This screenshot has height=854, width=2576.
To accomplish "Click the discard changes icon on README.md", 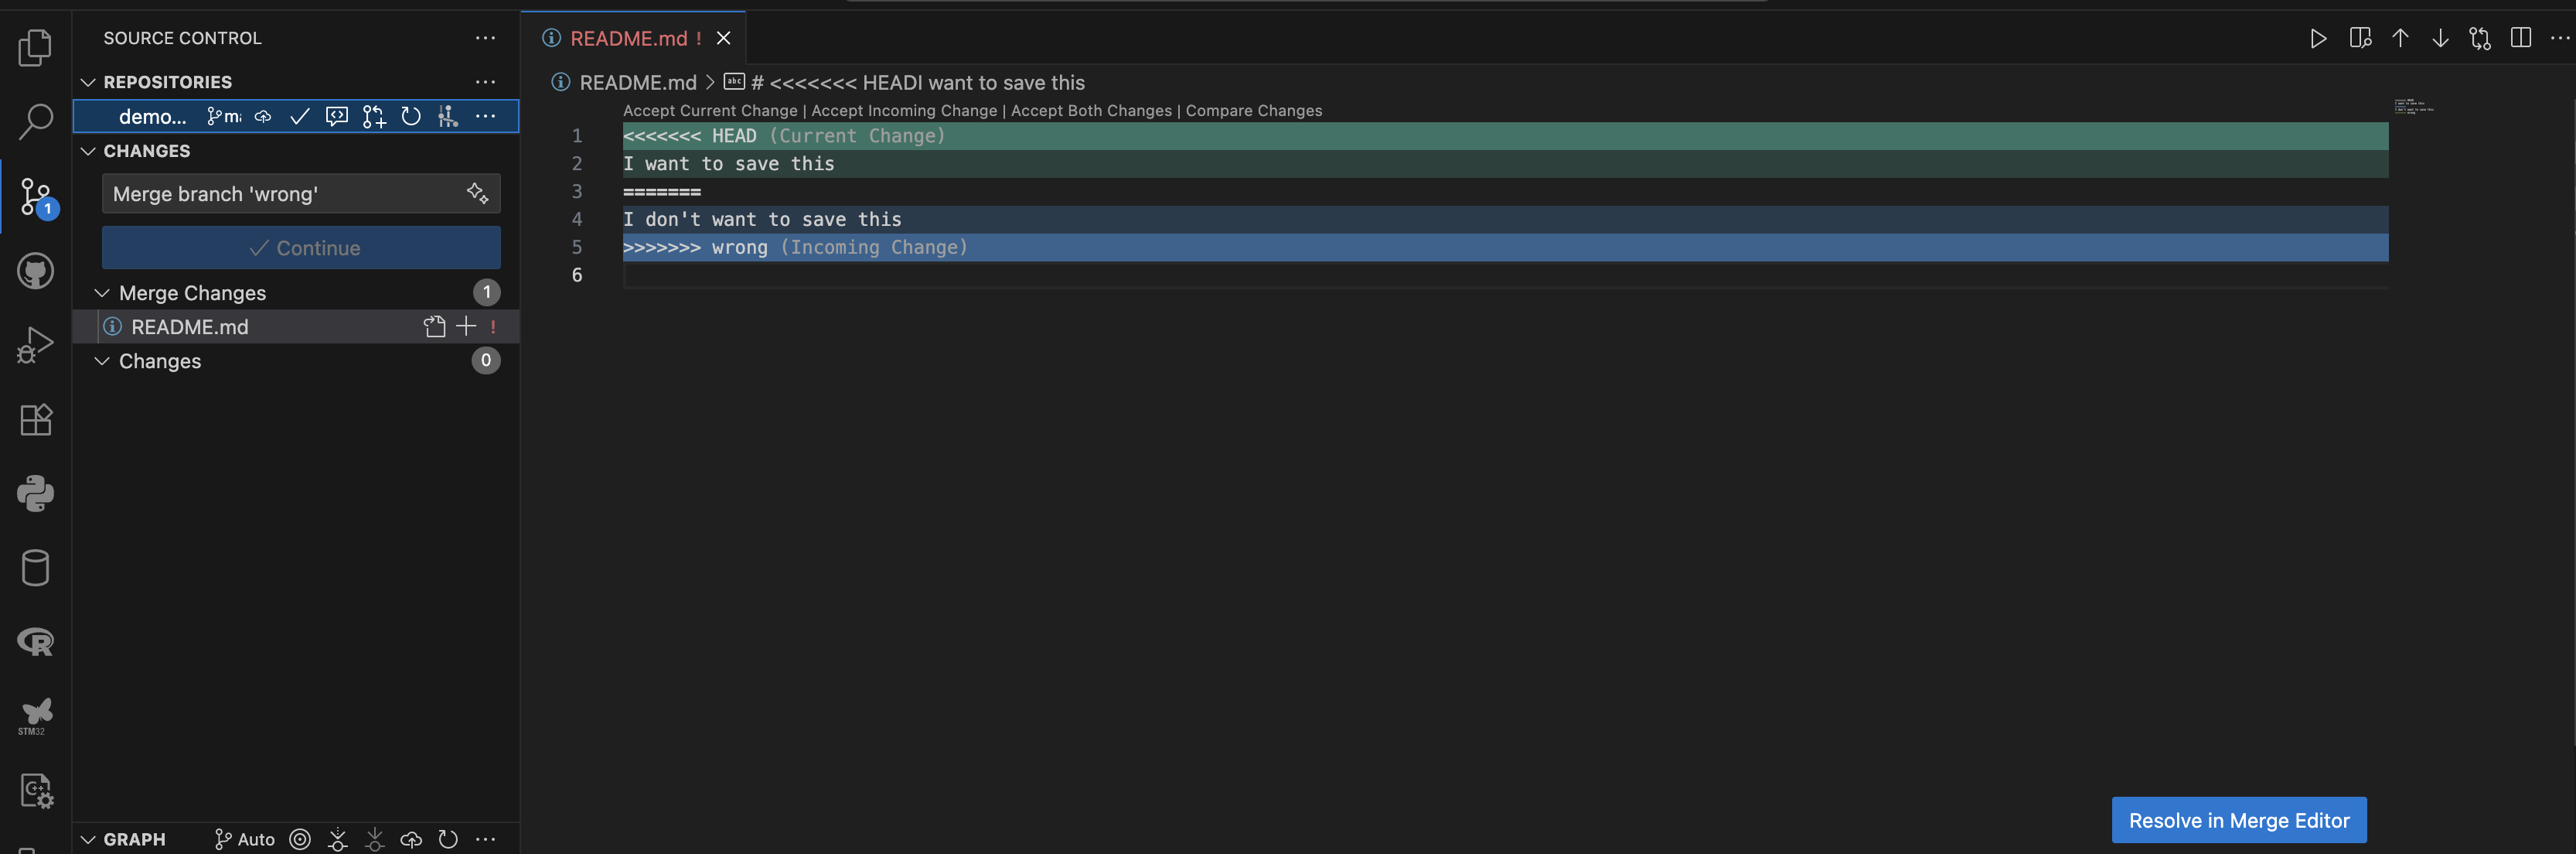I will click(x=434, y=326).
